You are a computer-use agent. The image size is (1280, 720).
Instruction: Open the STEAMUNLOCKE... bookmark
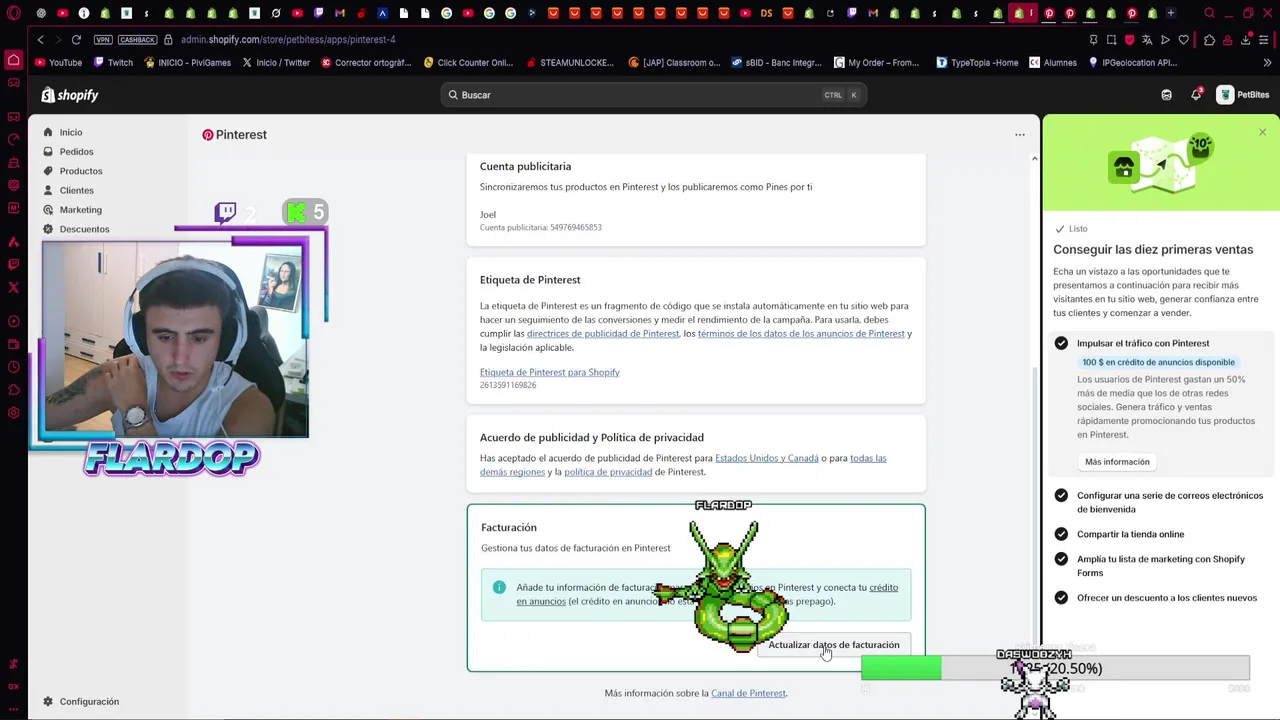(x=570, y=62)
